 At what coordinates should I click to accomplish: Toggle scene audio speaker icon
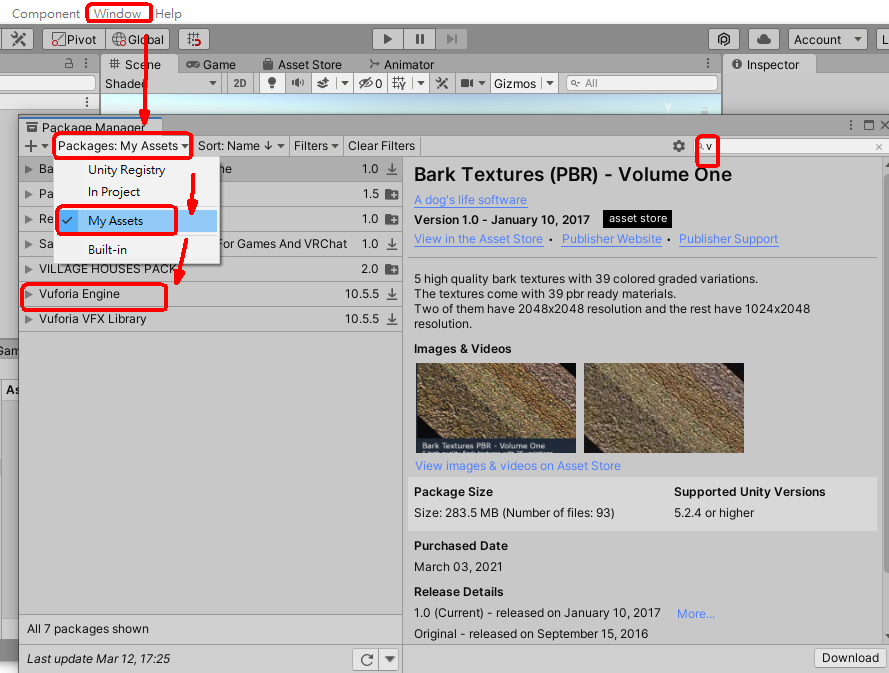point(298,83)
